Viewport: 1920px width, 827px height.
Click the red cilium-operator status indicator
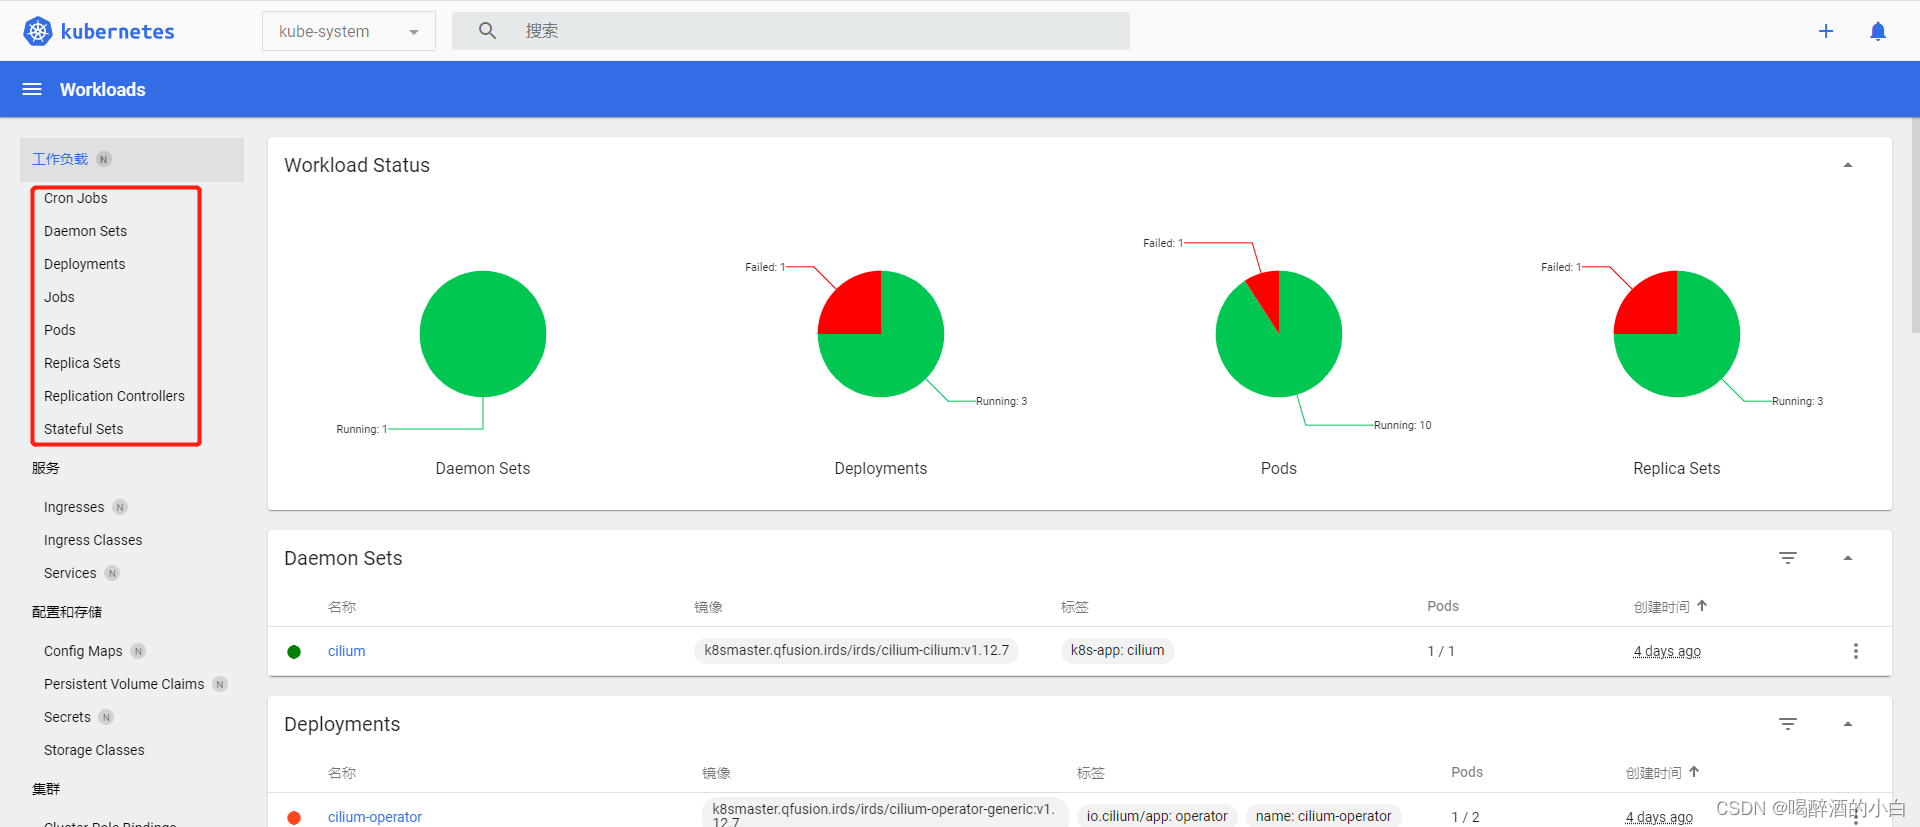(294, 818)
